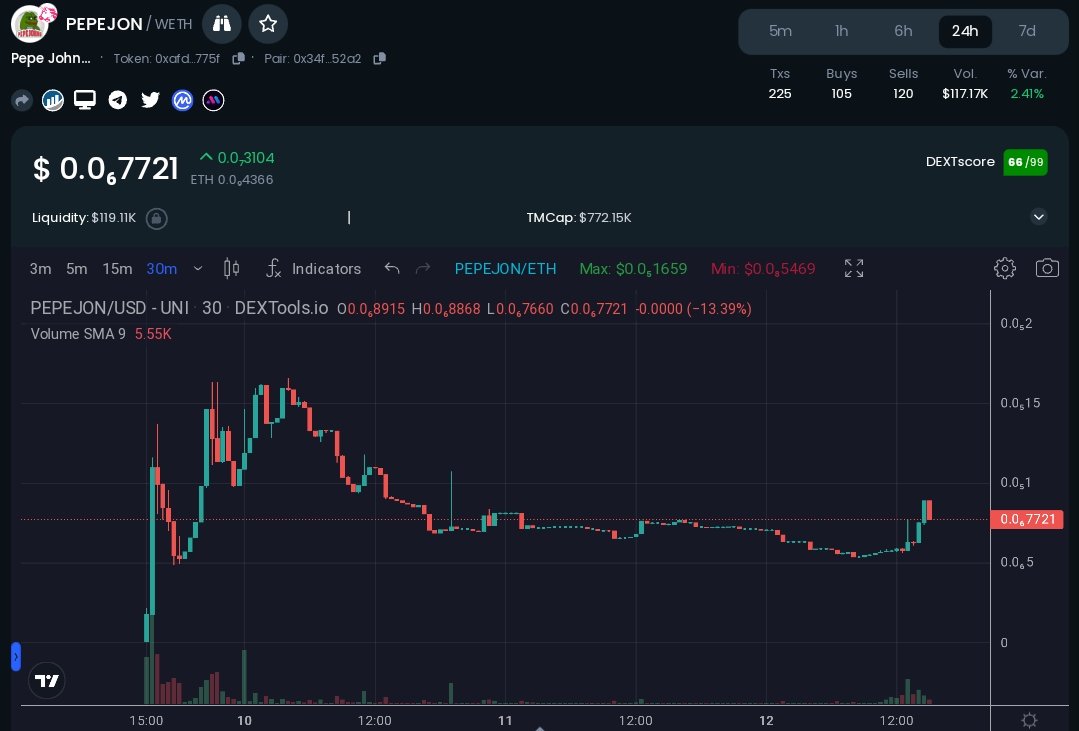This screenshot has width=1079, height=731.
Task: Take a chart snapshot with camera icon
Action: tap(1047, 268)
